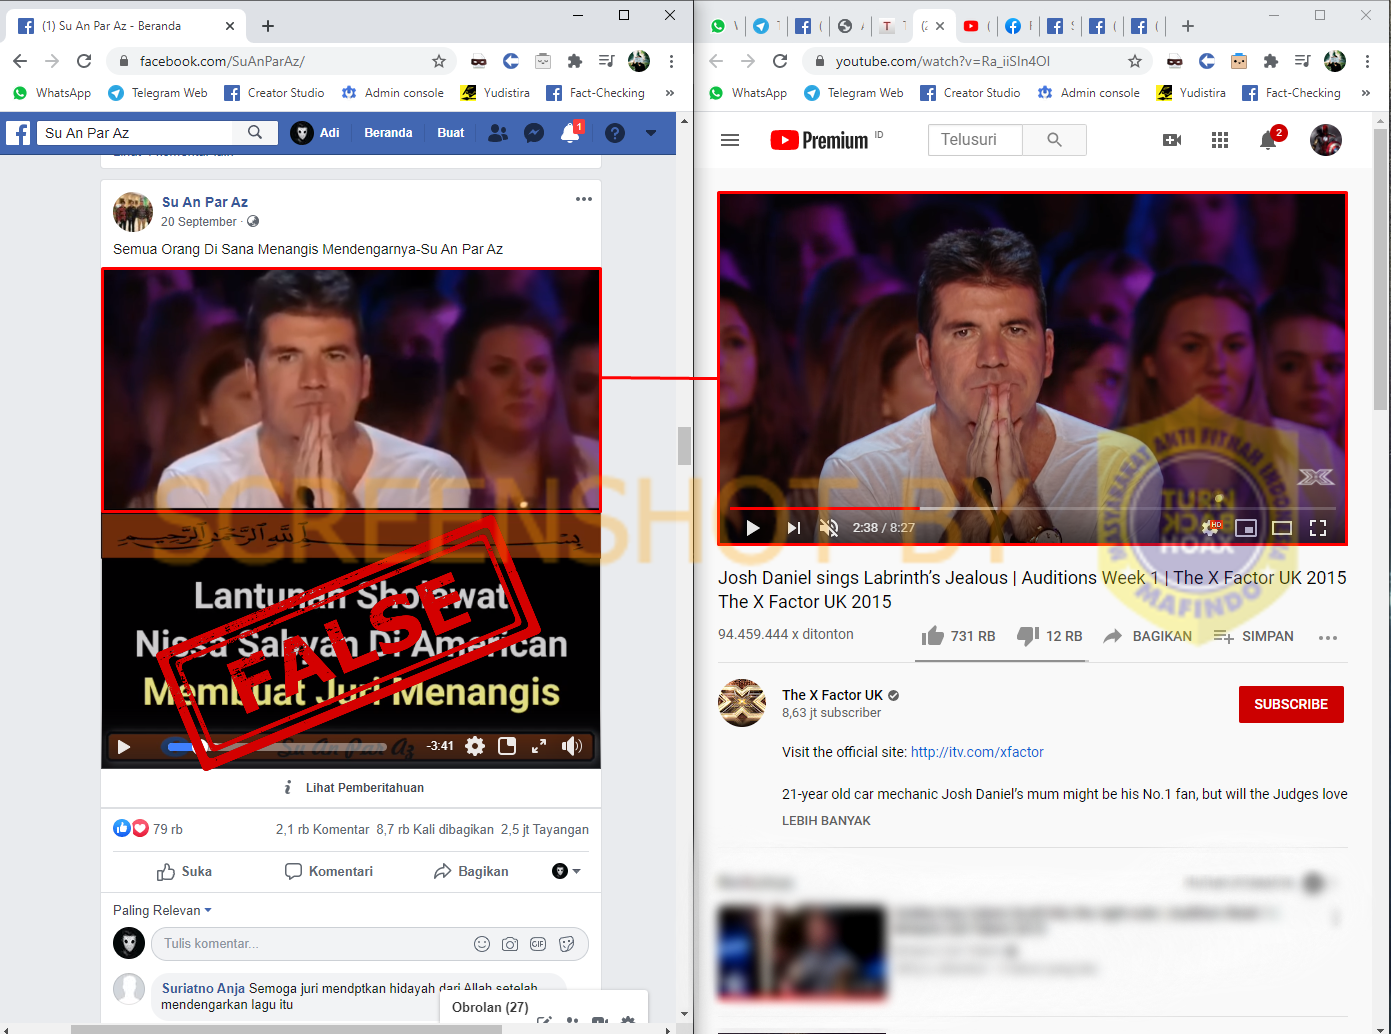This screenshot has height=1034, width=1391.
Task: Click the Facebook search magnifier button
Action: click(x=255, y=132)
